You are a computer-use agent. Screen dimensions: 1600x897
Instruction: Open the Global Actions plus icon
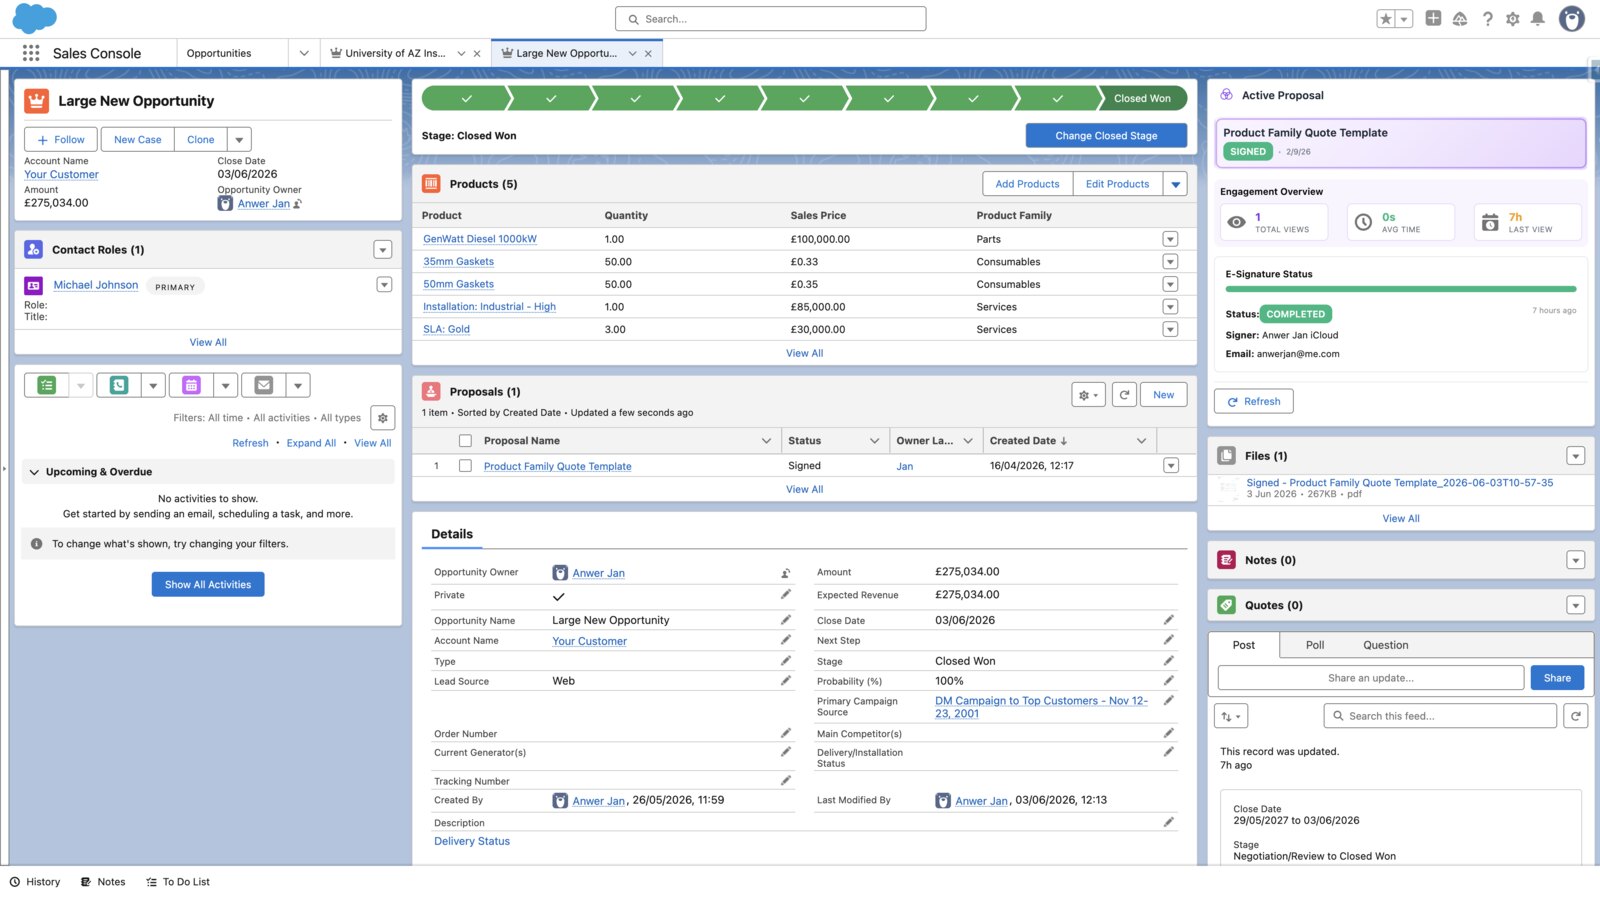pos(1433,18)
